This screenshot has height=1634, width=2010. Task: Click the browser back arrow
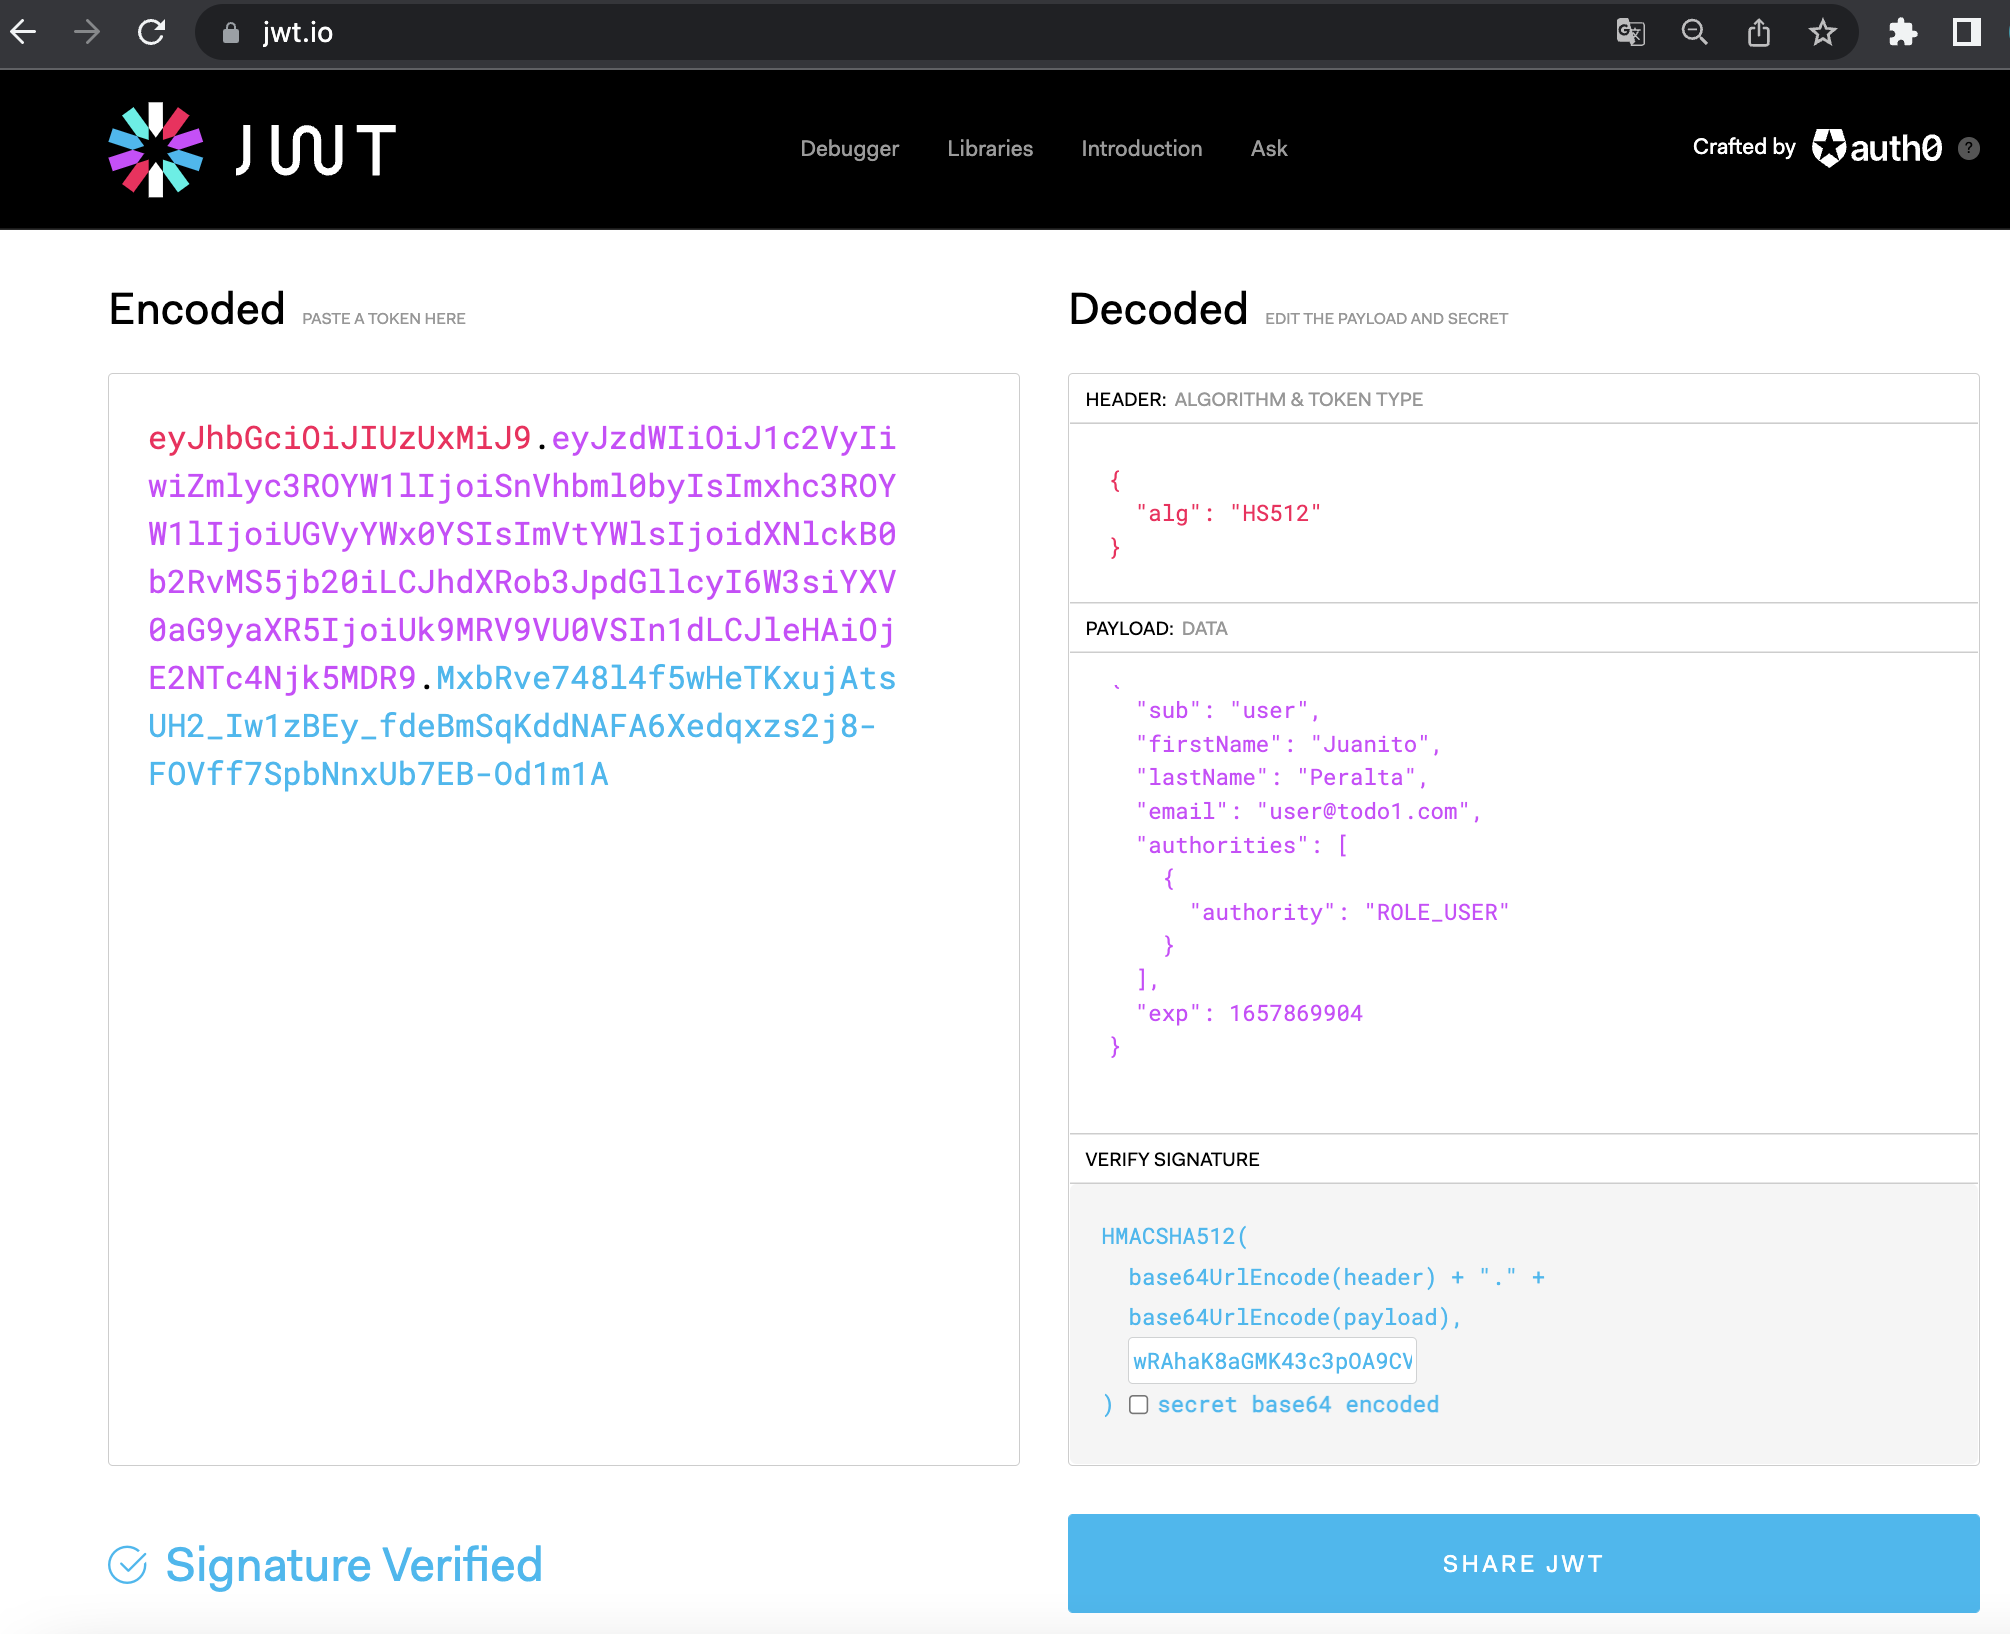click(x=24, y=32)
